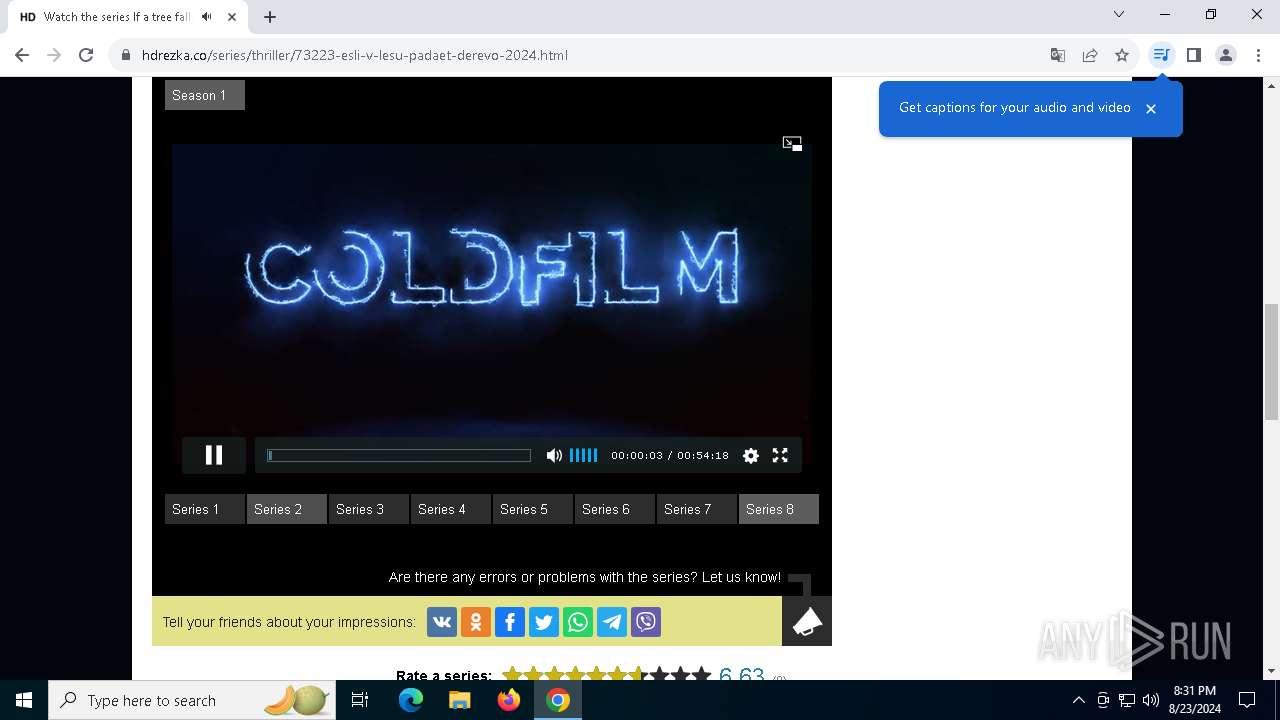The height and width of the screenshot is (720, 1280).
Task: Click the picture-in-picture icon on video
Action: coord(792,144)
